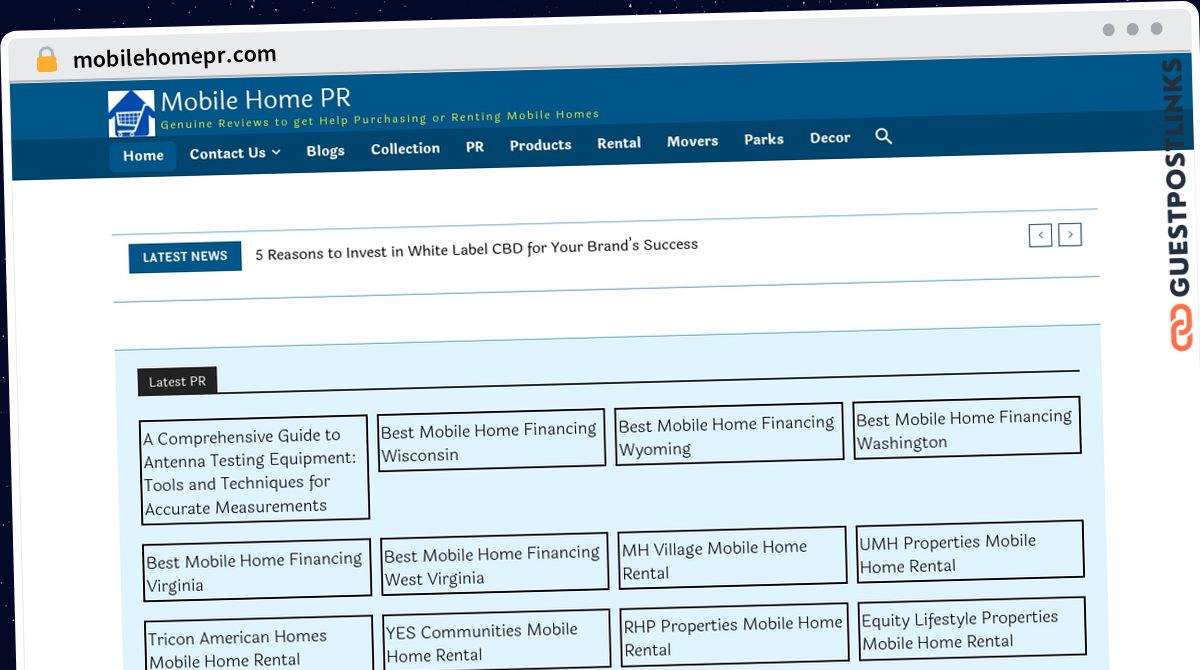This screenshot has width=1200, height=670.
Task: Click the padlock icon beside the URL
Action: (46, 60)
